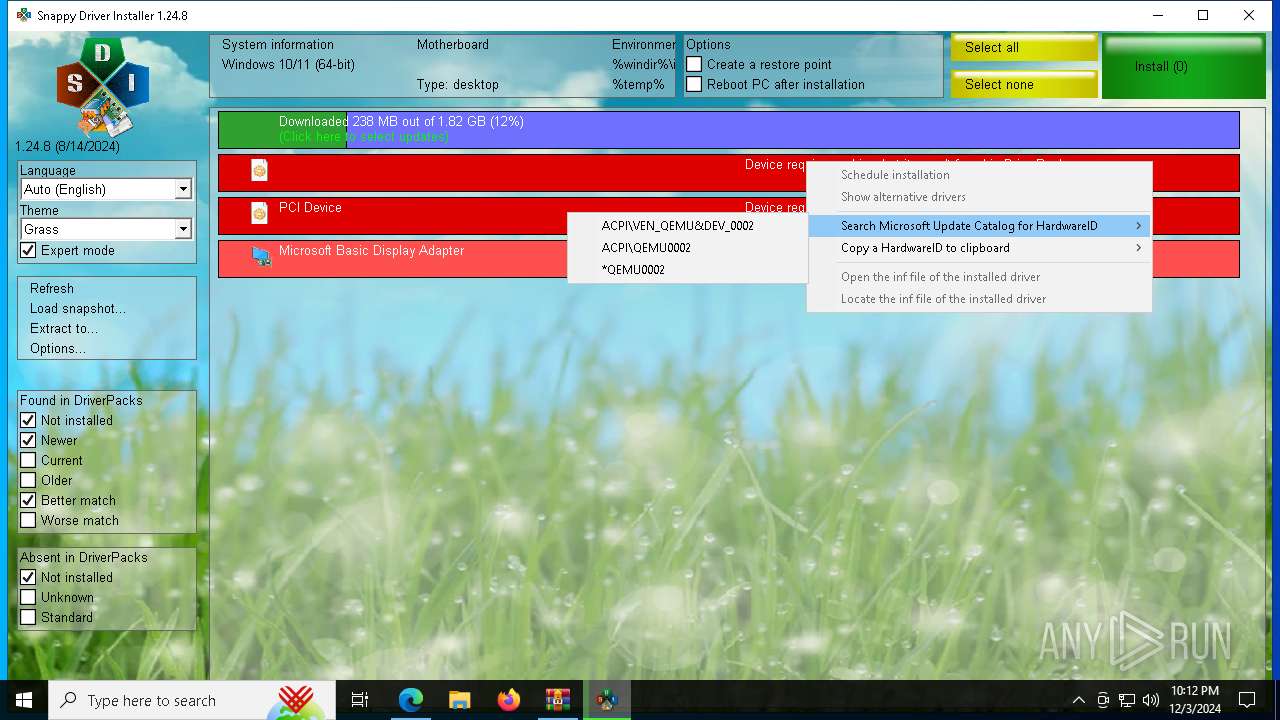1280x720 pixels.
Task: Expand Copy a HardwareID submenu arrow
Action: [1138, 248]
